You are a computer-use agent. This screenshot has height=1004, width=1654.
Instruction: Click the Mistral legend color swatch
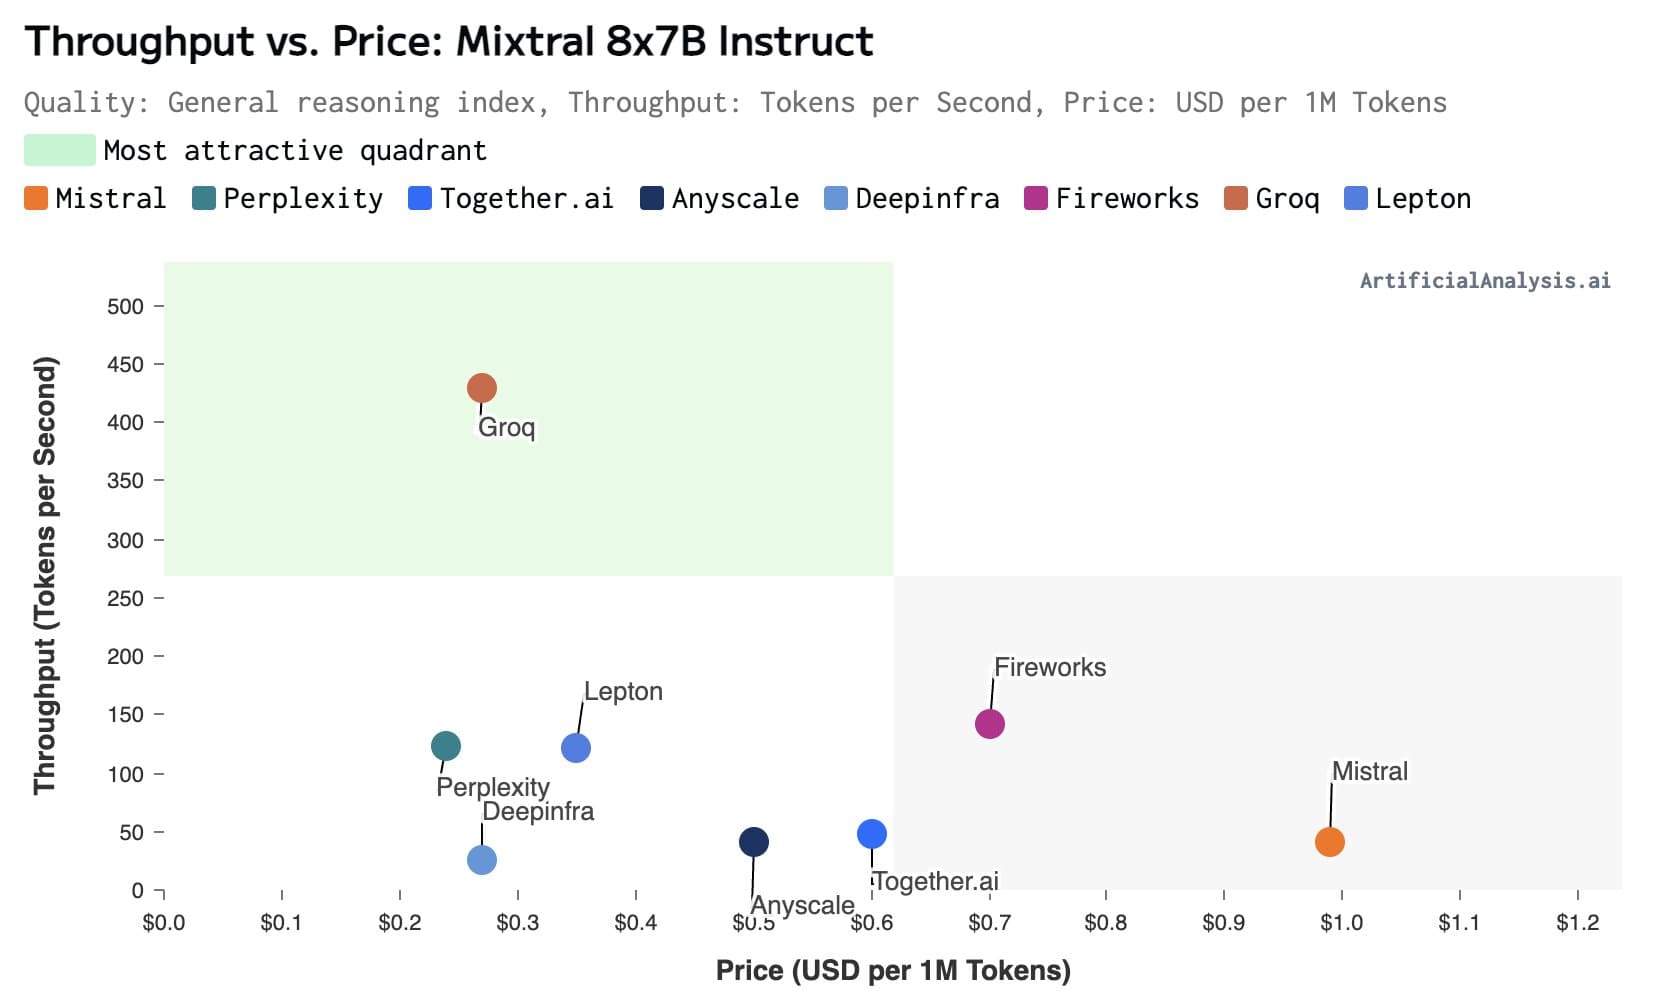pyautogui.click(x=36, y=198)
